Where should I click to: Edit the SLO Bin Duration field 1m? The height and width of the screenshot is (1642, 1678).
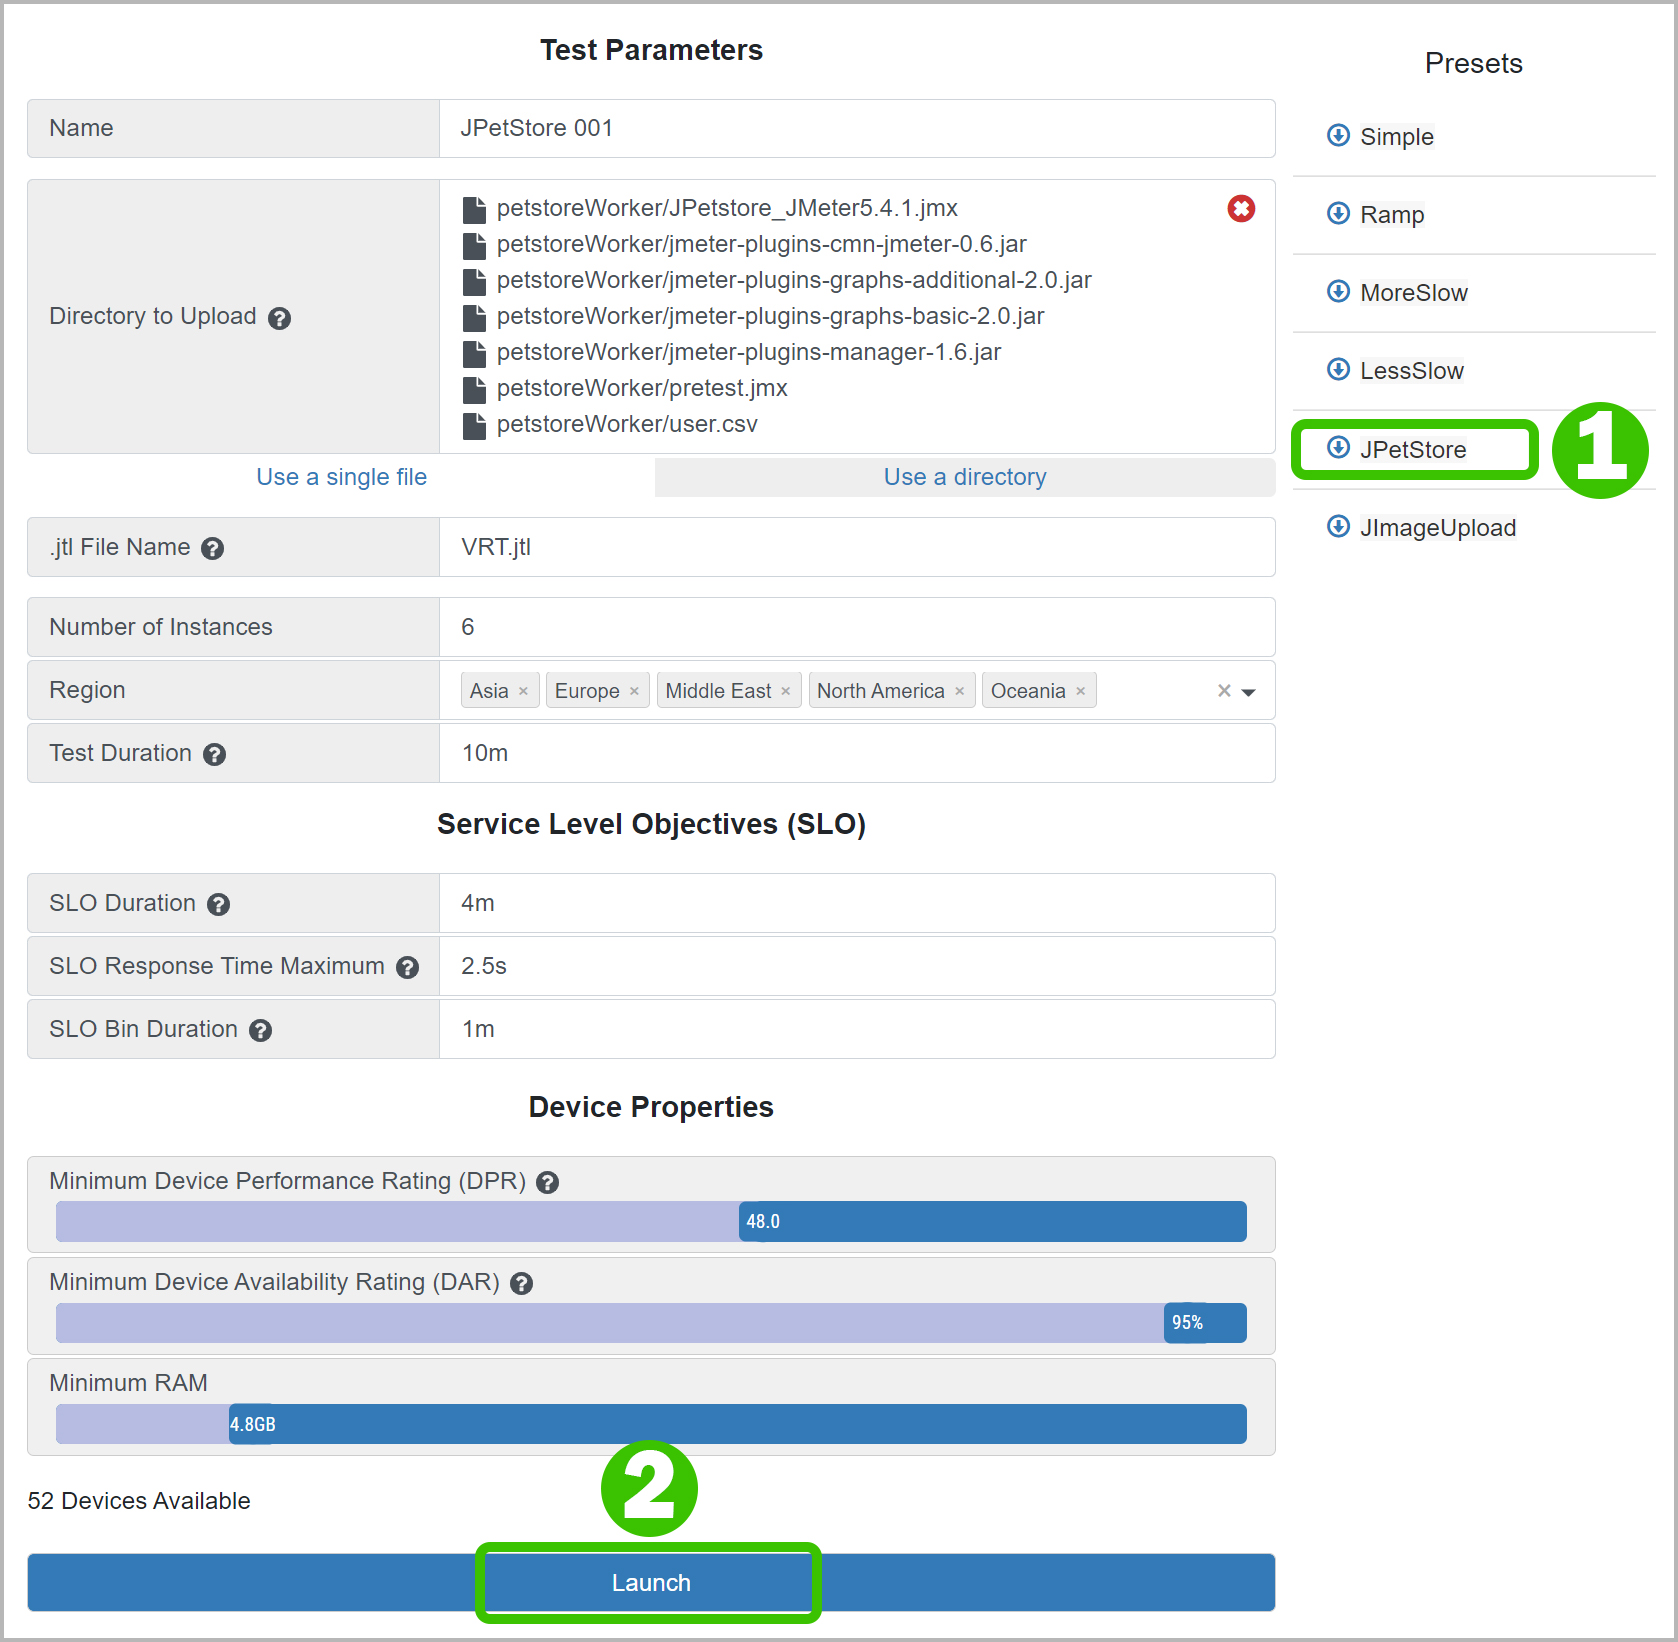857,1029
